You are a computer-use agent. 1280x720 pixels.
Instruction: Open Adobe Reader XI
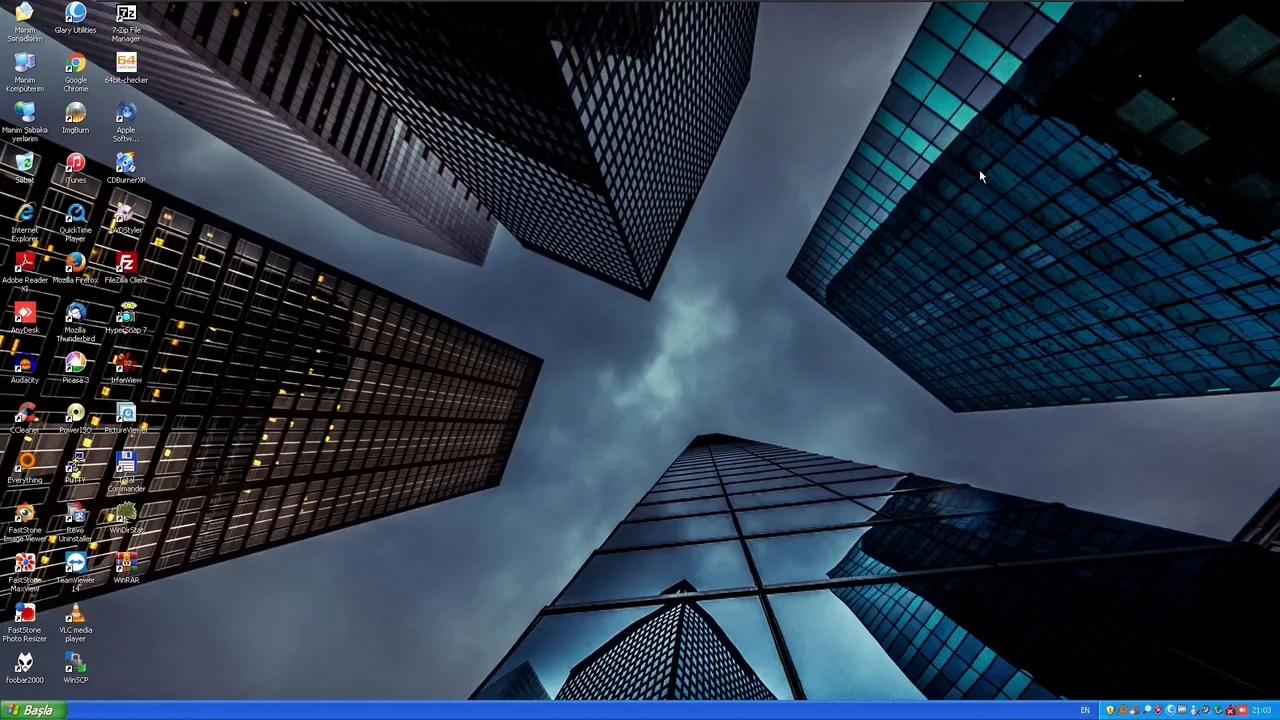click(25, 265)
